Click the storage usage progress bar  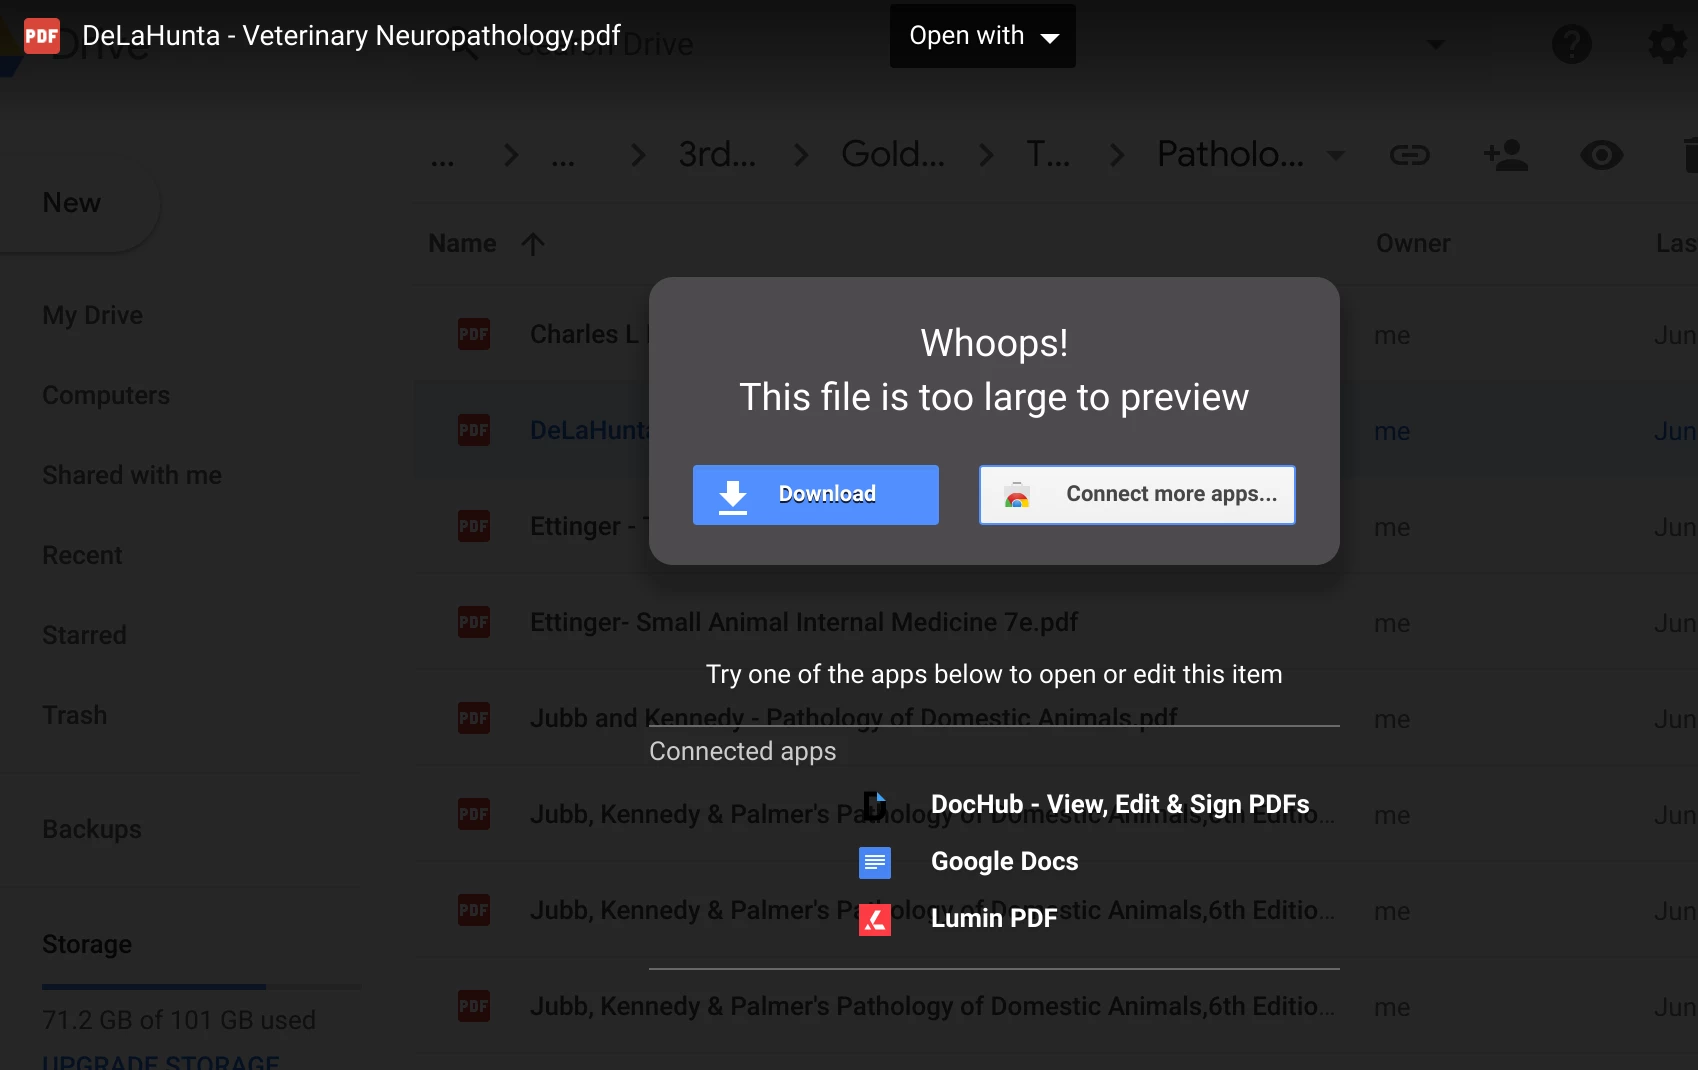coord(201,987)
